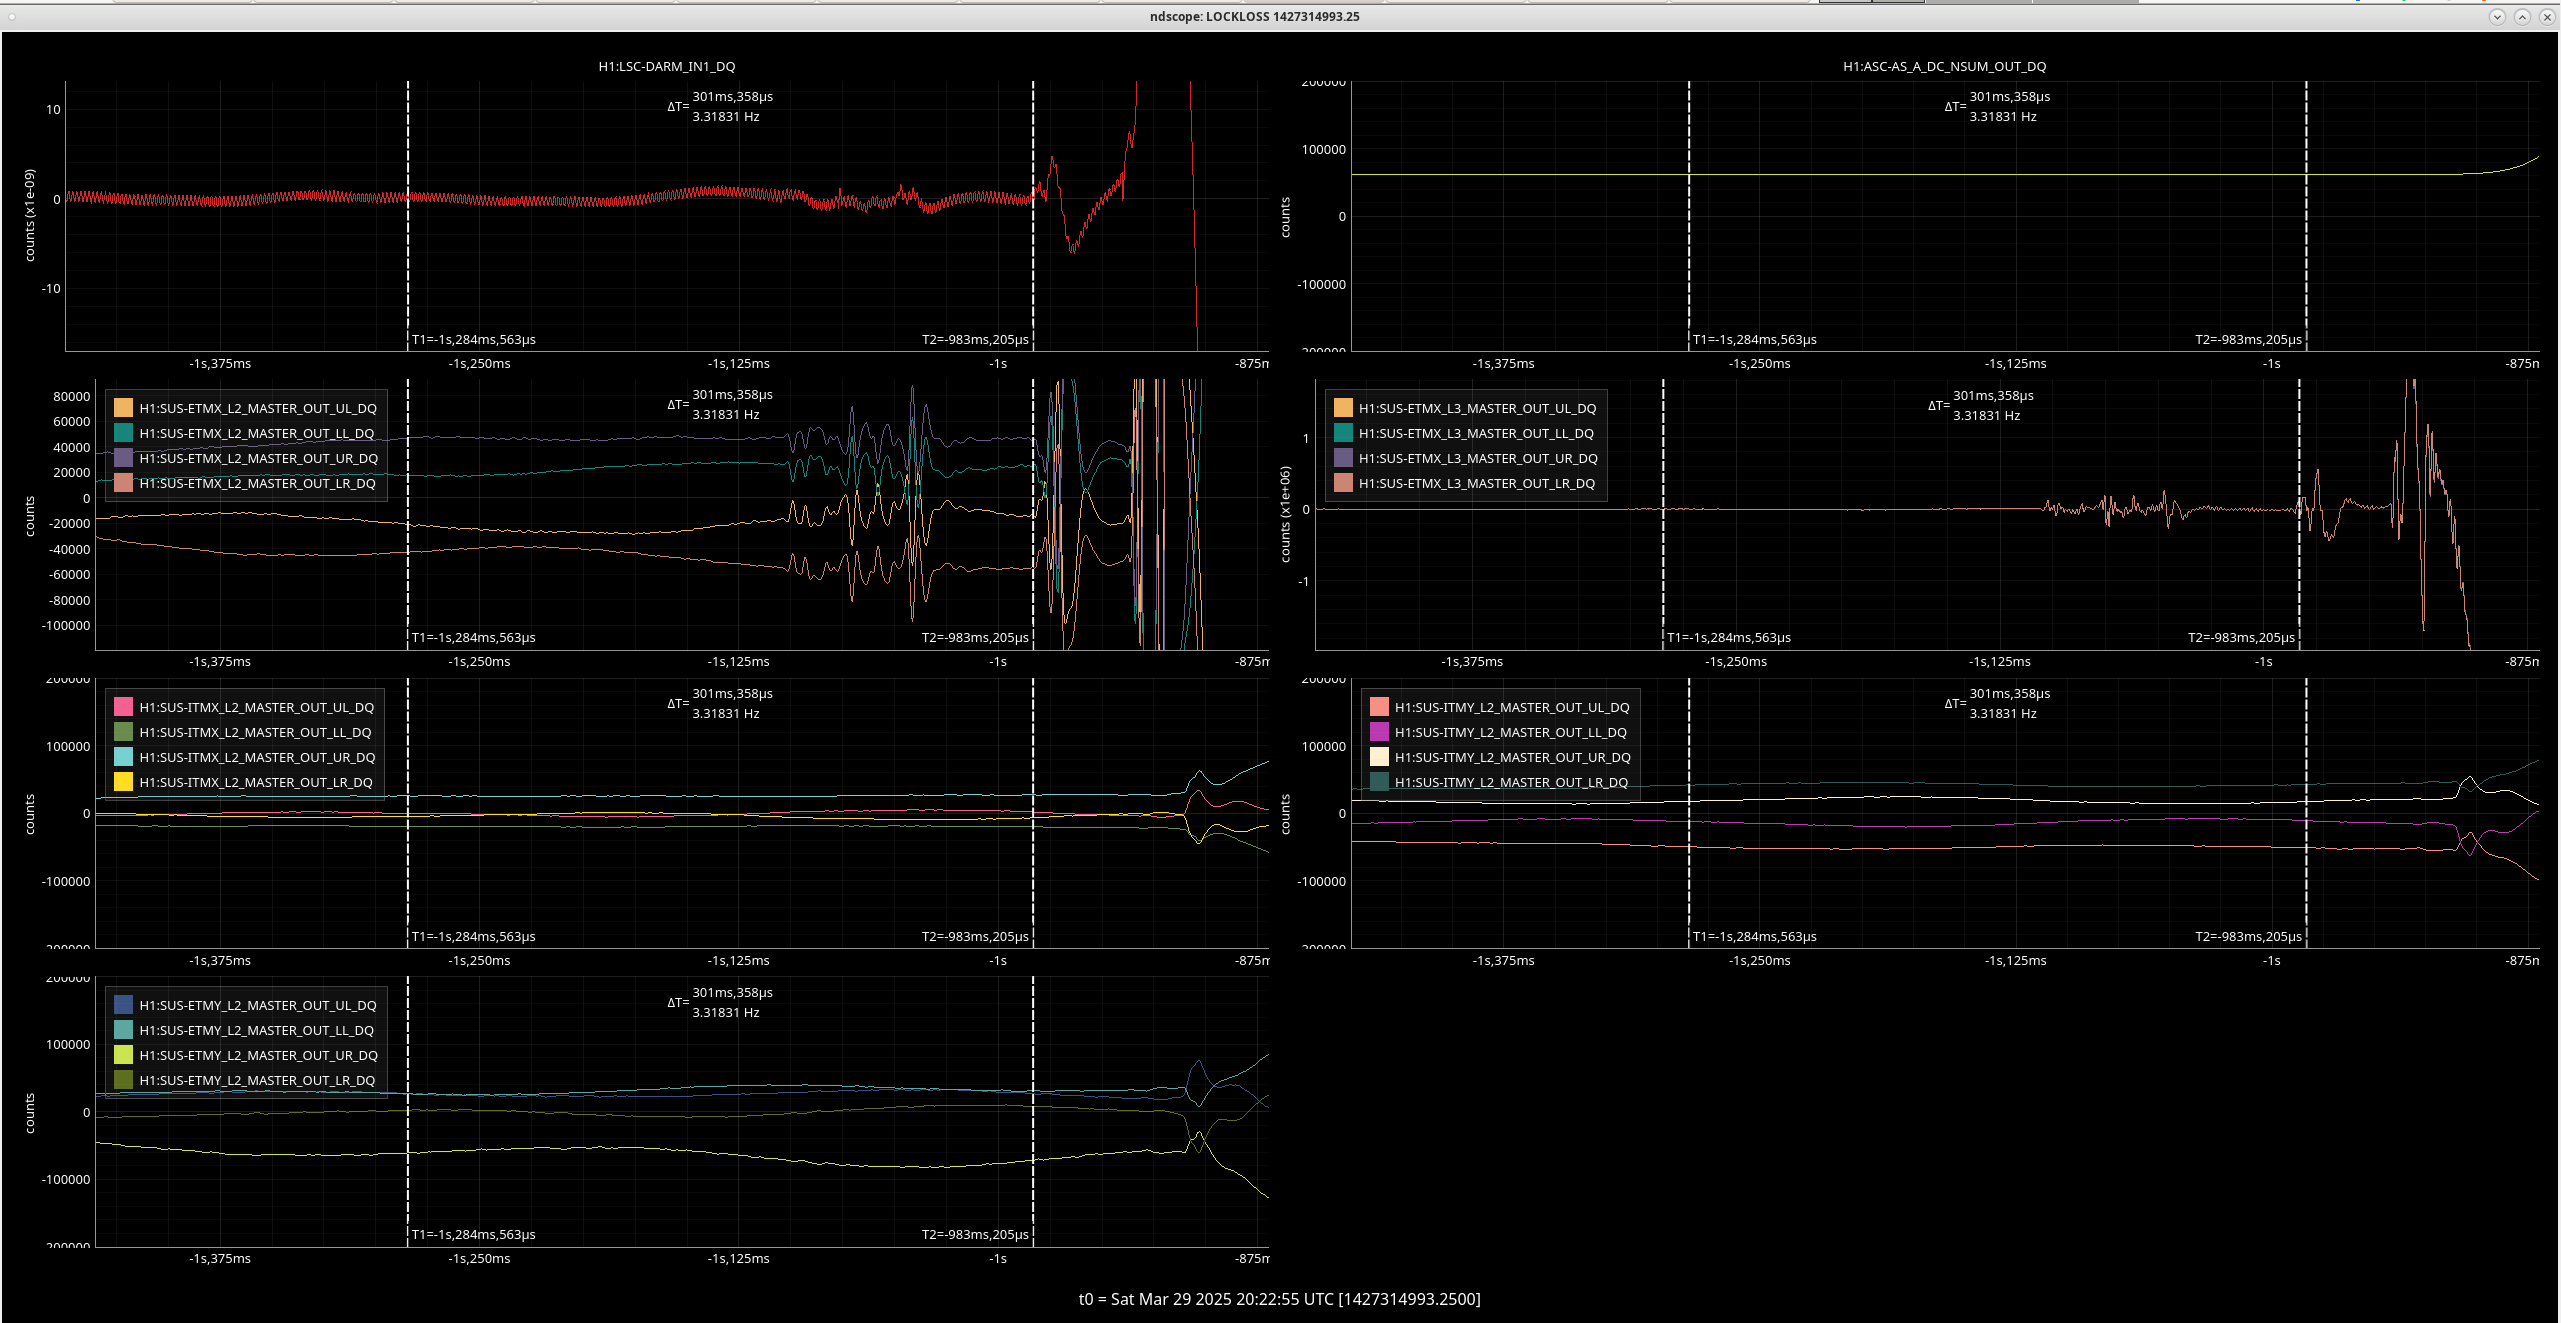This screenshot has height=1323, width=2561.
Task: Select the H1:SUS-ITMX_L2_MASTER_OUT_LL_DQ legend label
Action: (255, 732)
